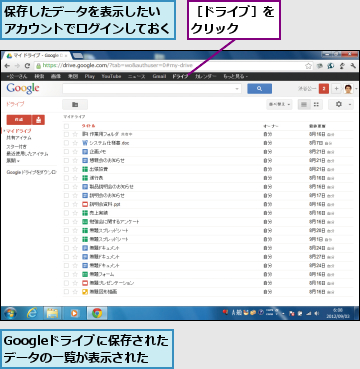Image resolution: width=360 pixels, height=369 pixels.
Task: Open the Windows Start orb
Action: 10,313
